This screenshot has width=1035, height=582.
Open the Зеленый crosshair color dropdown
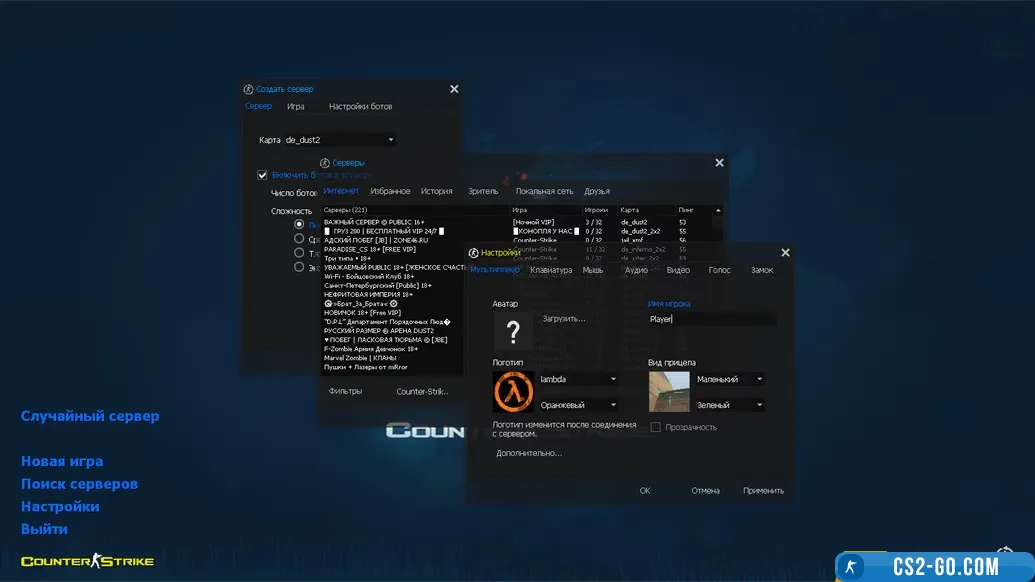730,405
